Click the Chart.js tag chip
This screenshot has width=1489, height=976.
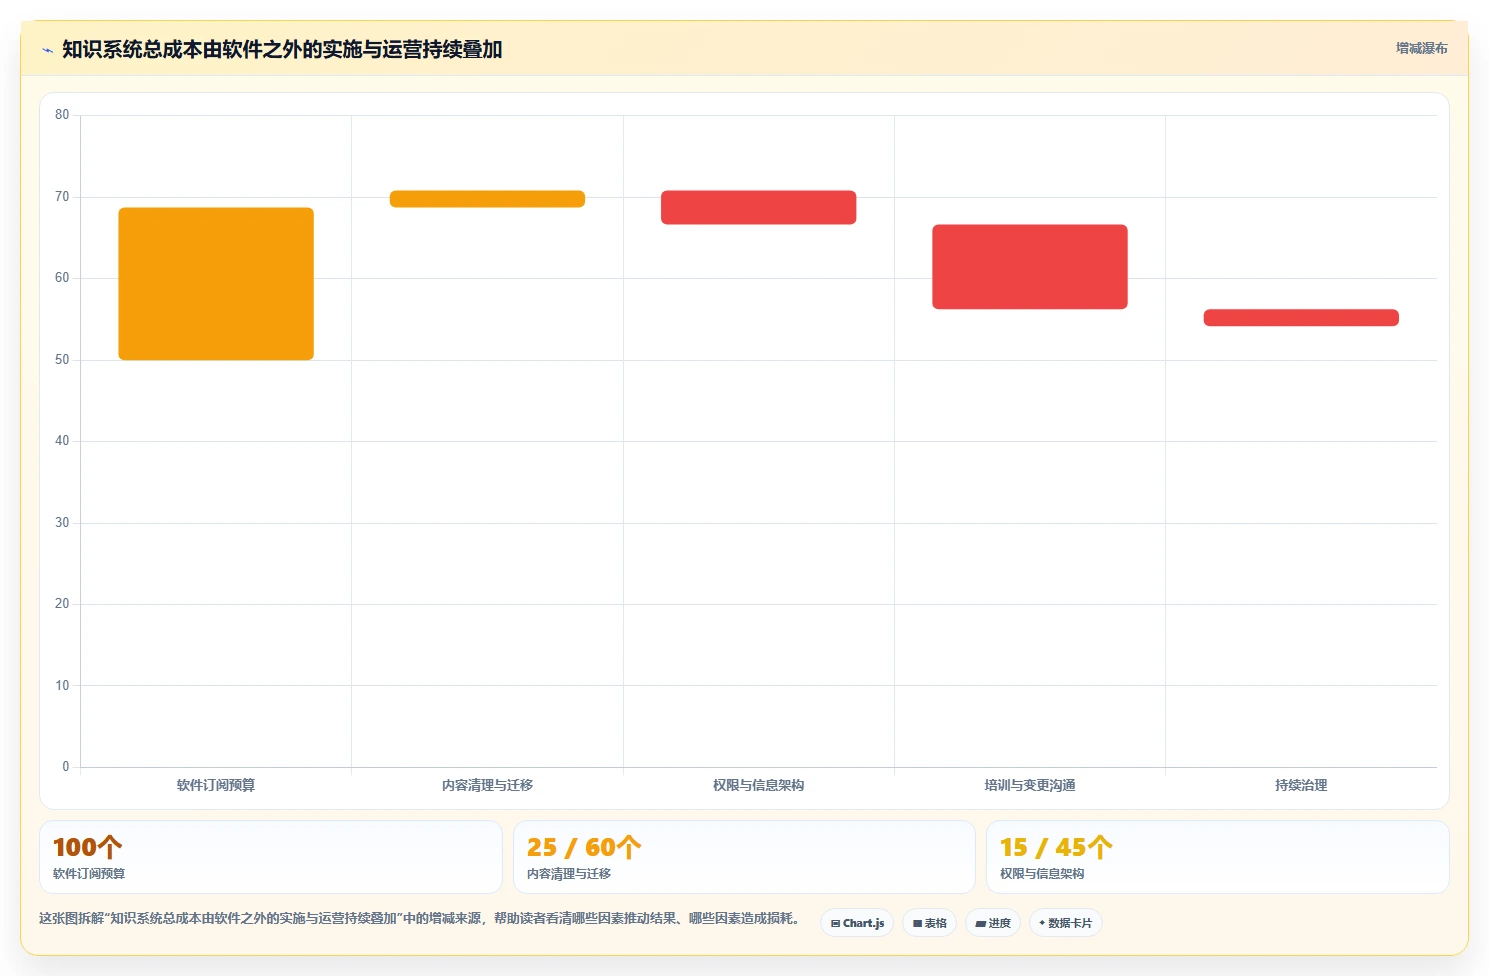point(857,923)
